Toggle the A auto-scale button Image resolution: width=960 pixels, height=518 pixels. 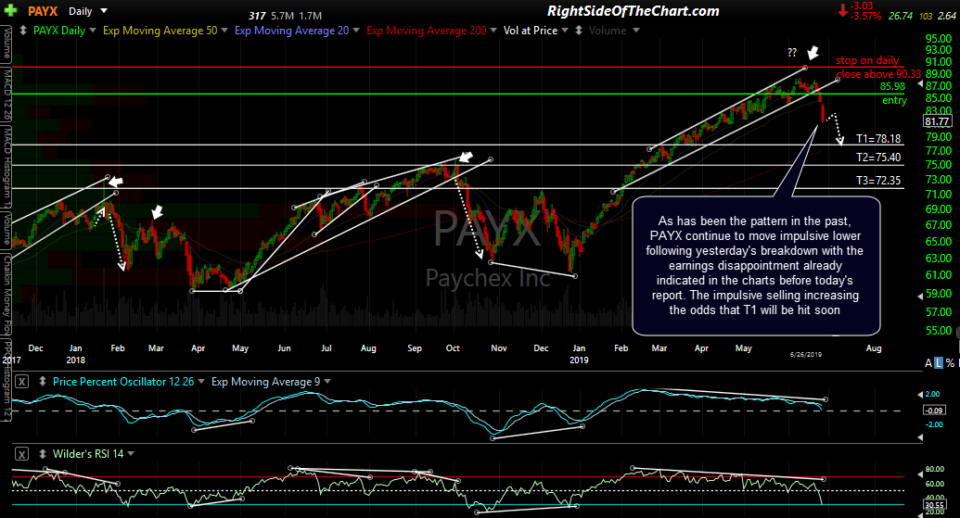[929, 363]
